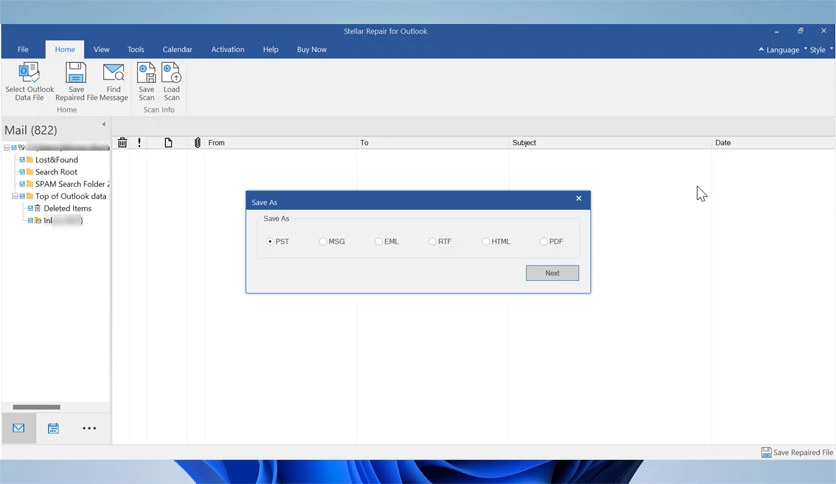Click Select Outlook Data File icon
The width and height of the screenshot is (836, 484).
click(x=29, y=72)
